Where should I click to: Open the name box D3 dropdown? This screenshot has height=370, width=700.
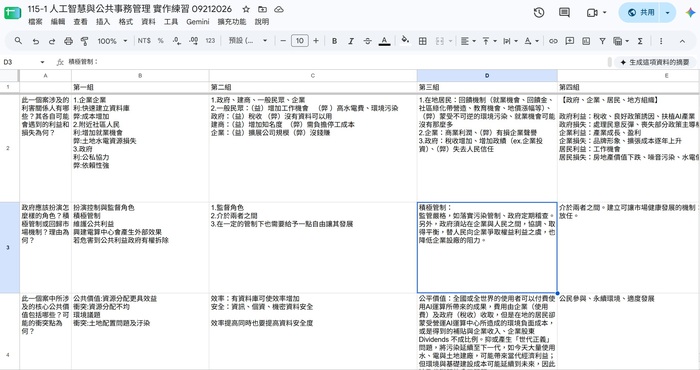point(42,62)
